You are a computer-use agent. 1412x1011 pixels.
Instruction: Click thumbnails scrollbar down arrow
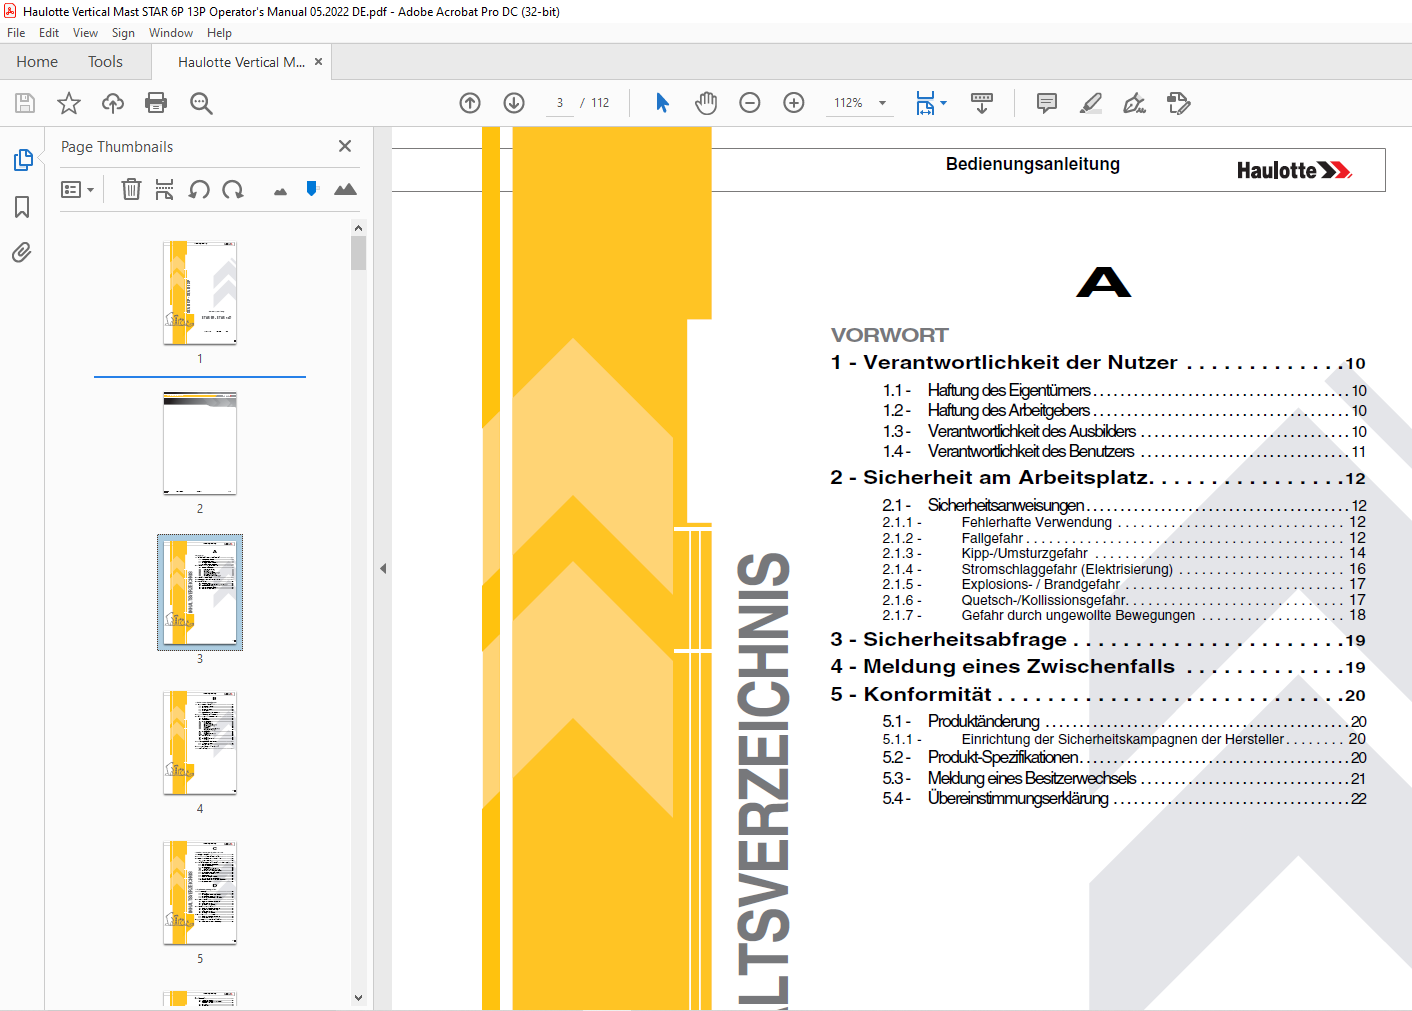tap(358, 997)
